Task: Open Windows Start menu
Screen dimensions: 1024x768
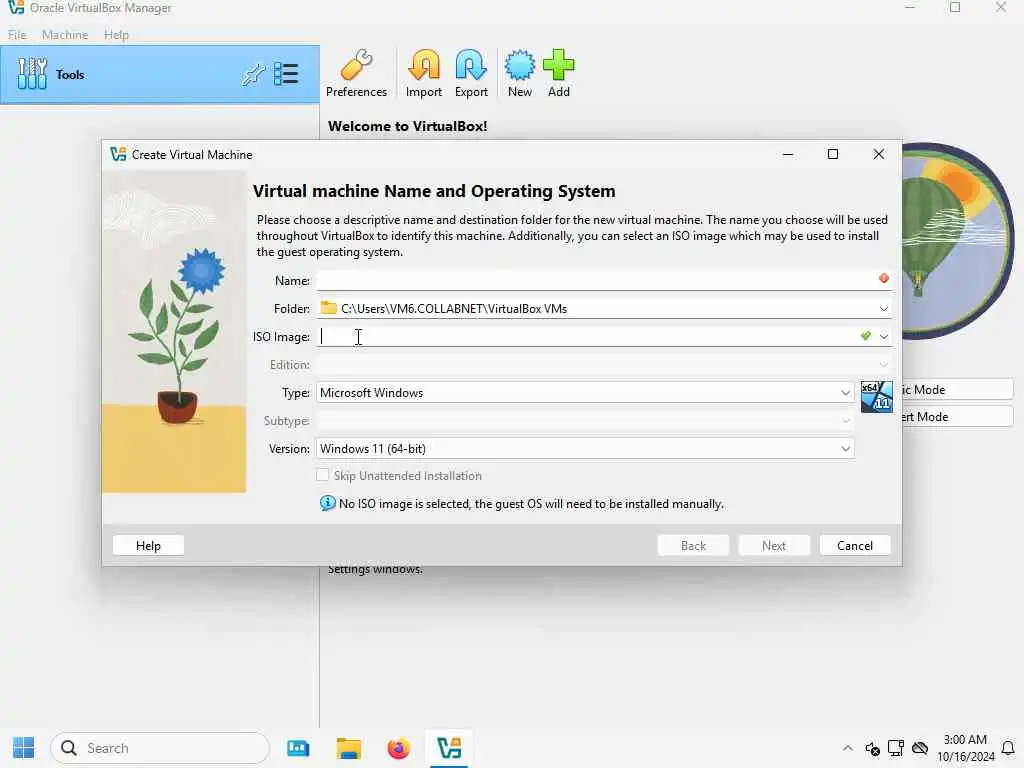Action: pos(24,748)
